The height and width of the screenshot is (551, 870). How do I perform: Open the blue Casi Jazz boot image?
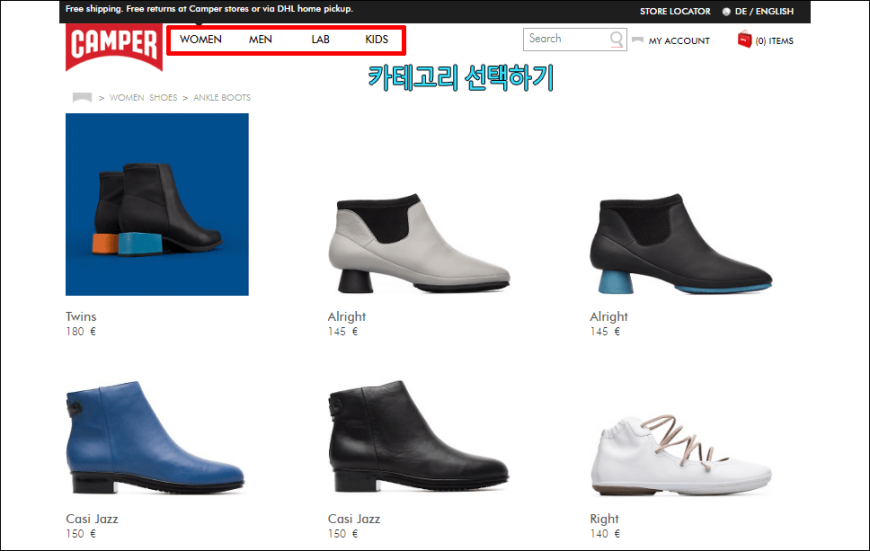coord(155,437)
